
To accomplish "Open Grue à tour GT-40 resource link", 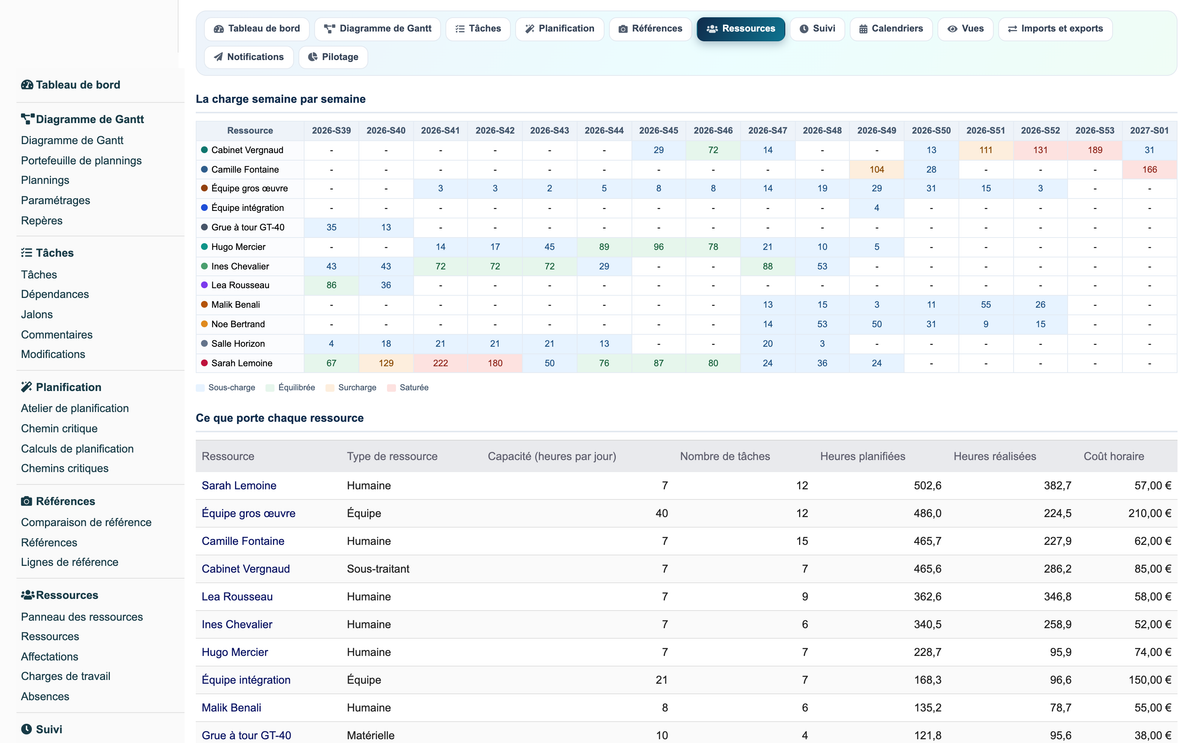I will pos(247,735).
